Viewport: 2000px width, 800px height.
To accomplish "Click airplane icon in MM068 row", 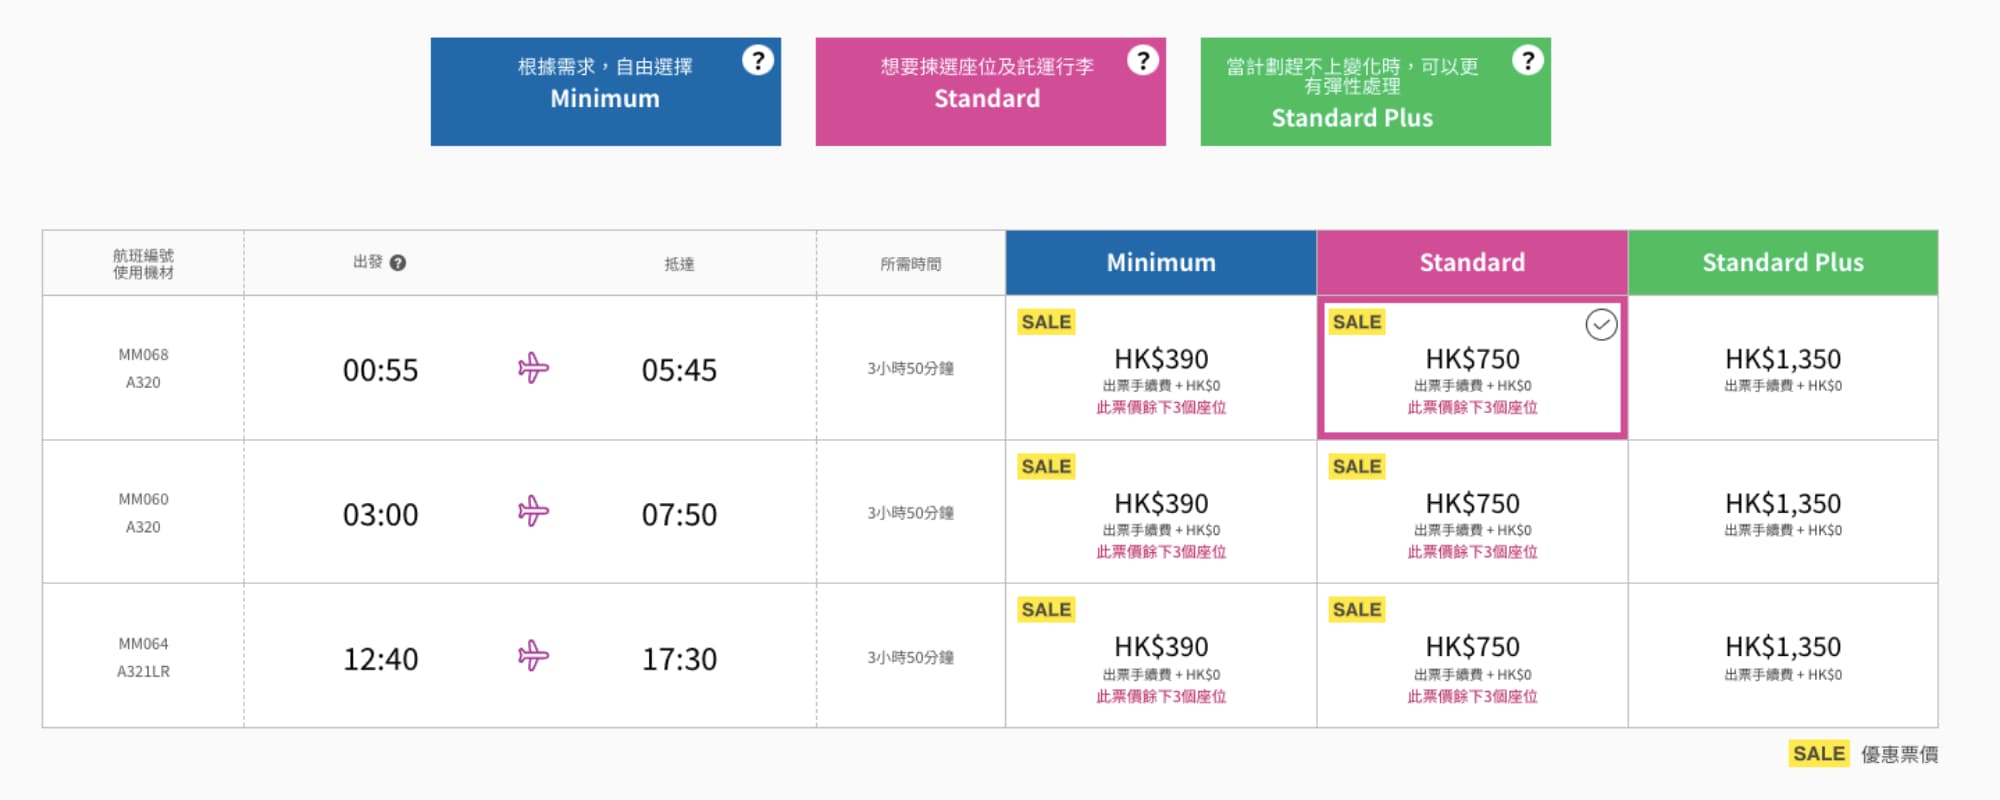I will [x=533, y=368].
